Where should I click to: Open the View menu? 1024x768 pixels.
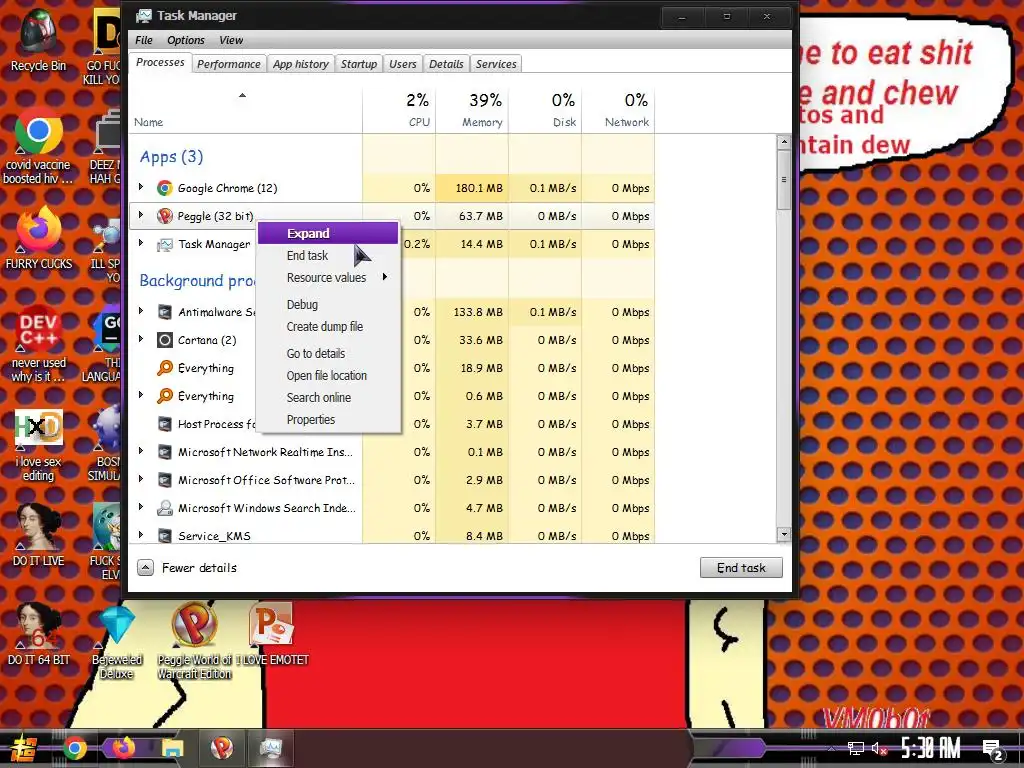coord(231,40)
